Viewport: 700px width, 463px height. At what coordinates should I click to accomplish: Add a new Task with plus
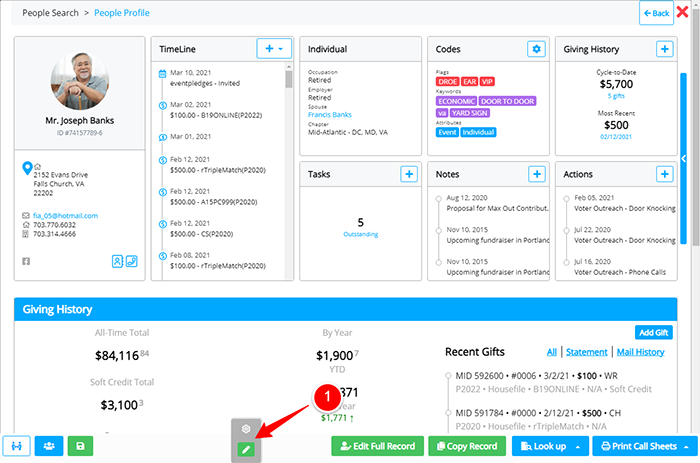[x=409, y=174]
